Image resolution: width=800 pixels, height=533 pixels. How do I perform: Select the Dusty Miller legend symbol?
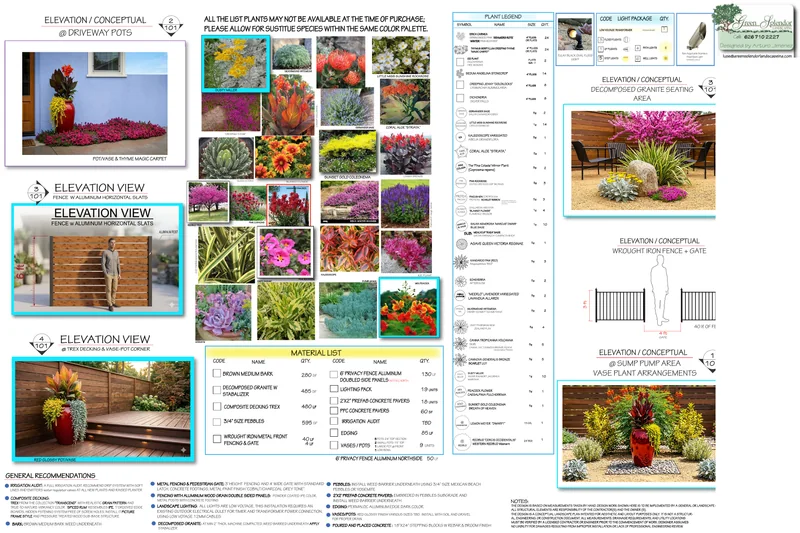461,376
